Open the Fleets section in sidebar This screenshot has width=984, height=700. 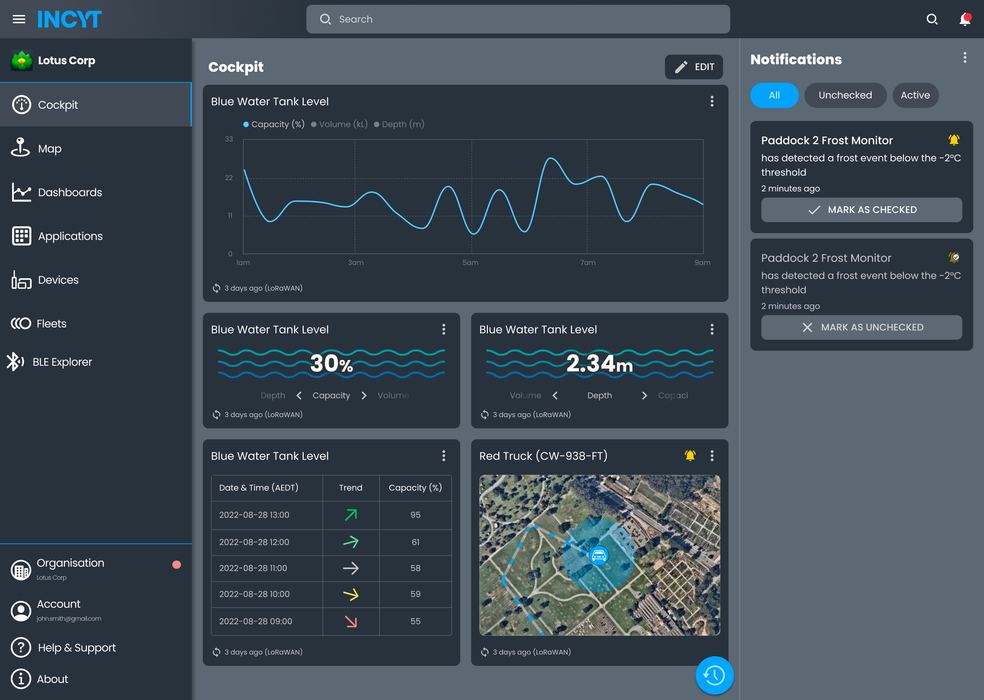[52, 324]
